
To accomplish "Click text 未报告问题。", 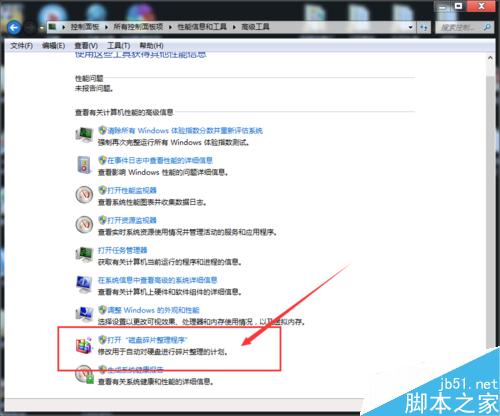I will coord(94,89).
